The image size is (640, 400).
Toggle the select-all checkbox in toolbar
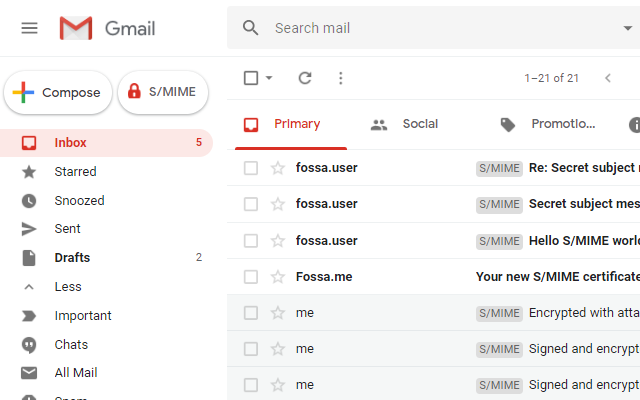point(251,78)
